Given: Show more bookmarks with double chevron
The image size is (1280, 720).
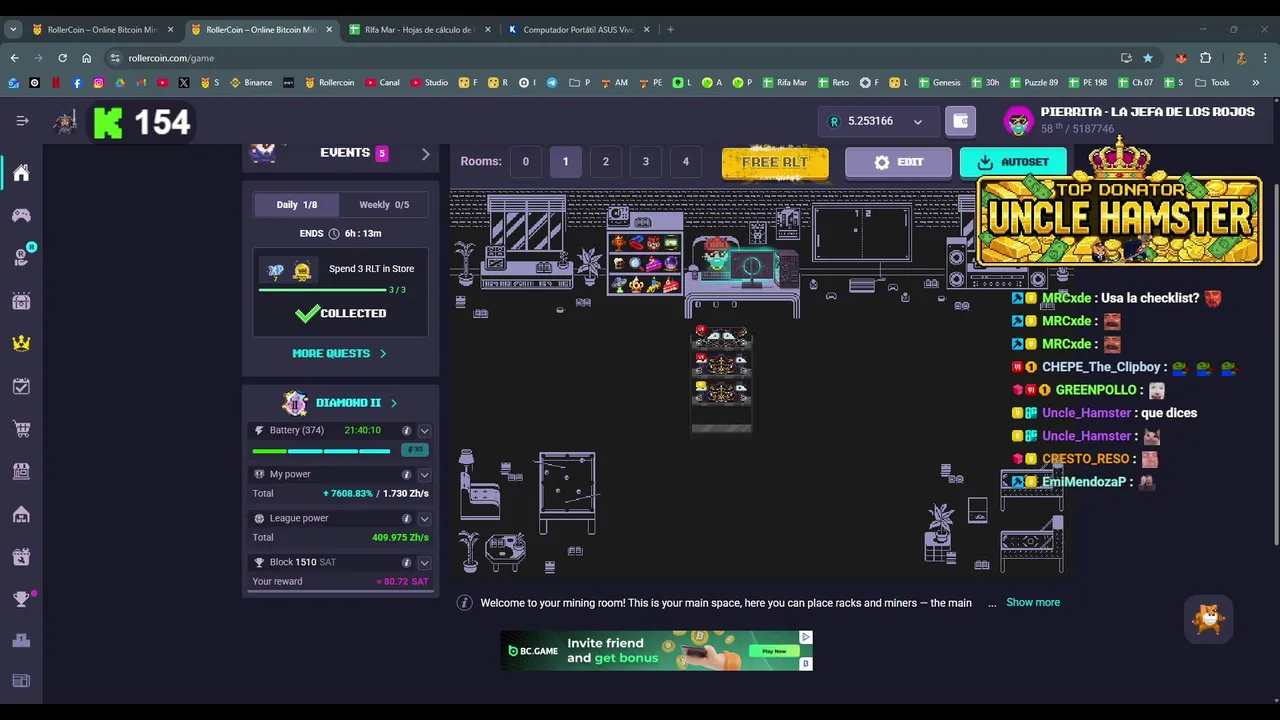Looking at the screenshot, I should pos(1255,83).
